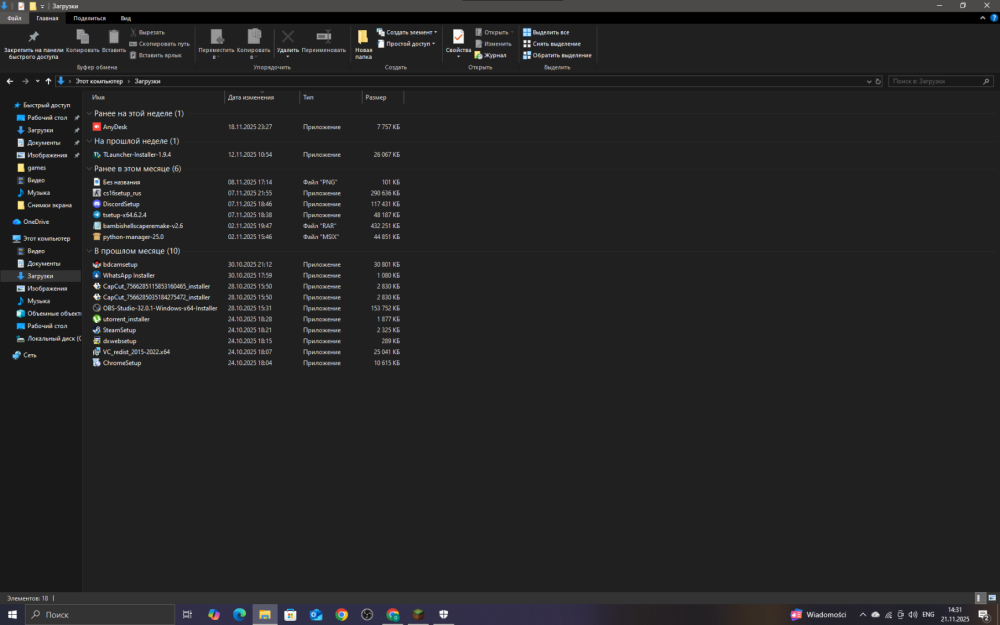Click the taskbar Поиск search box

tap(100, 614)
